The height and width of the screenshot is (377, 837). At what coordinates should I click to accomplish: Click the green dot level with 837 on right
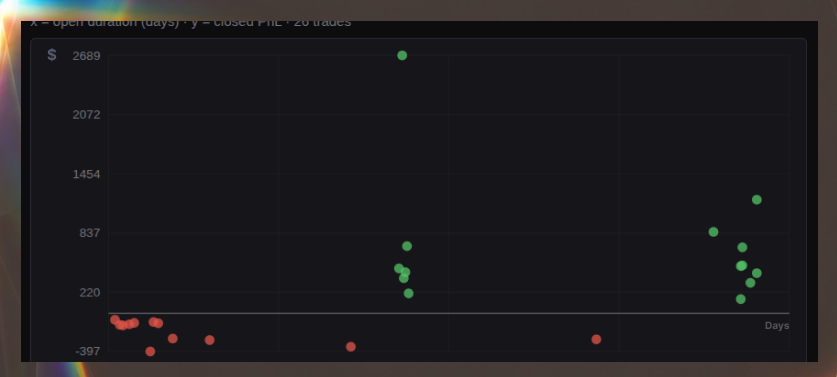pyautogui.click(x=713, y=232)
